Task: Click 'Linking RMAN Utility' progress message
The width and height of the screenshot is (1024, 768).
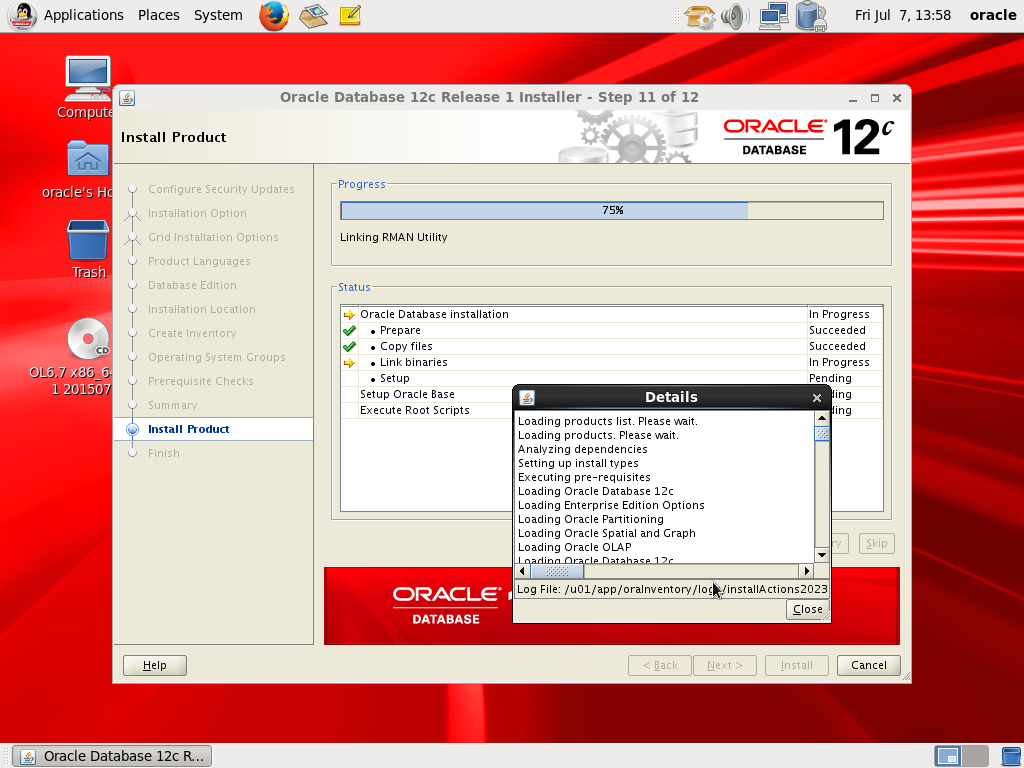Action: (394, 238)
